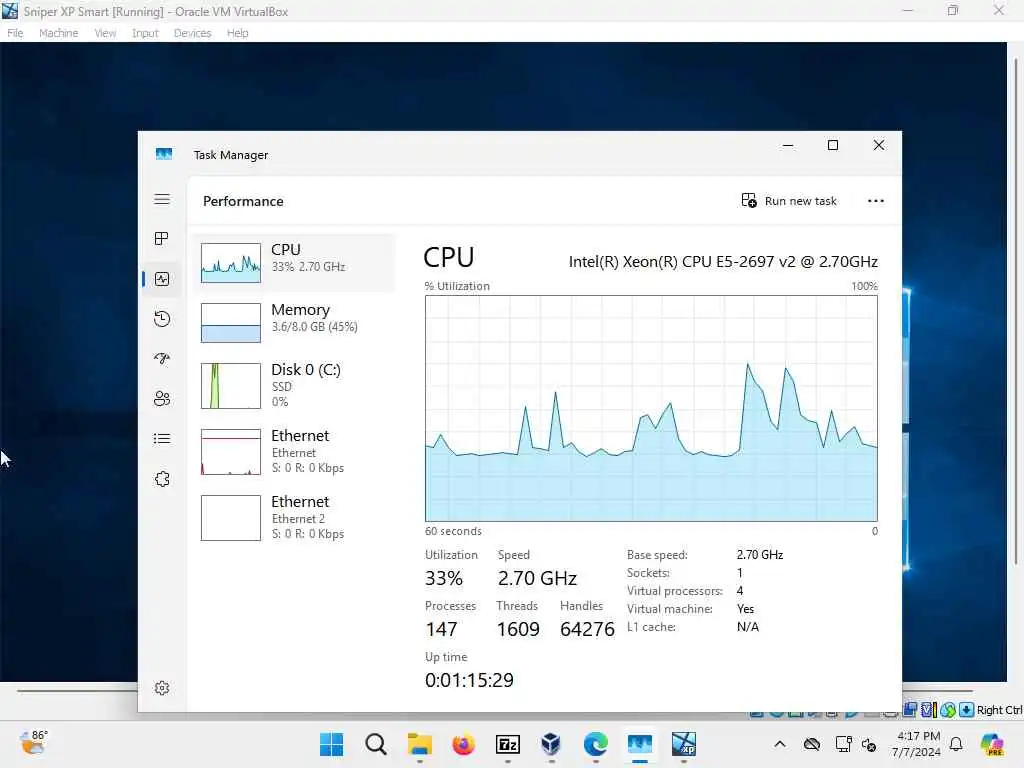Open the Details page in Task Manager
The width and height of the screenshot is (1024, 768).
tap(162, 438)
